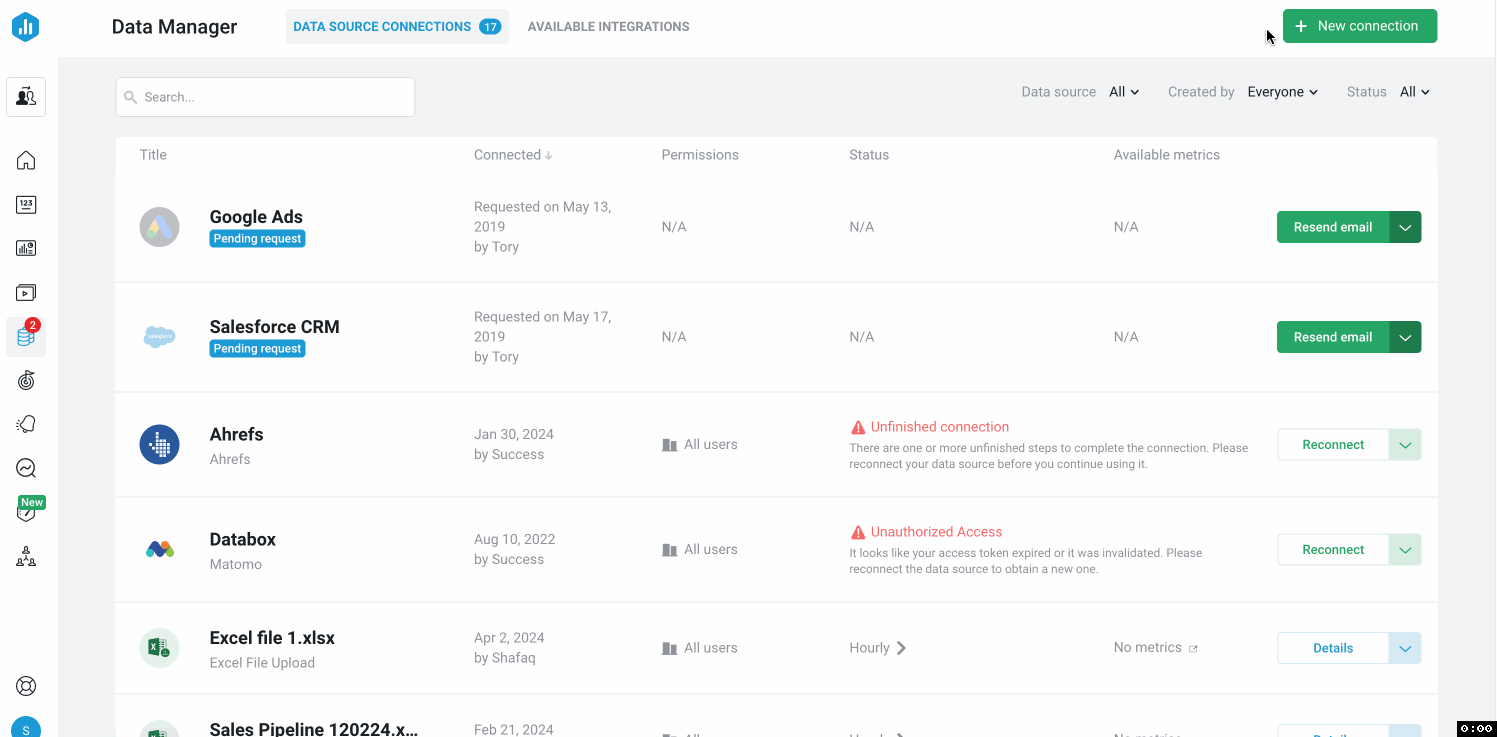
Task: Click the Databox logo icon
Action: 26,27
